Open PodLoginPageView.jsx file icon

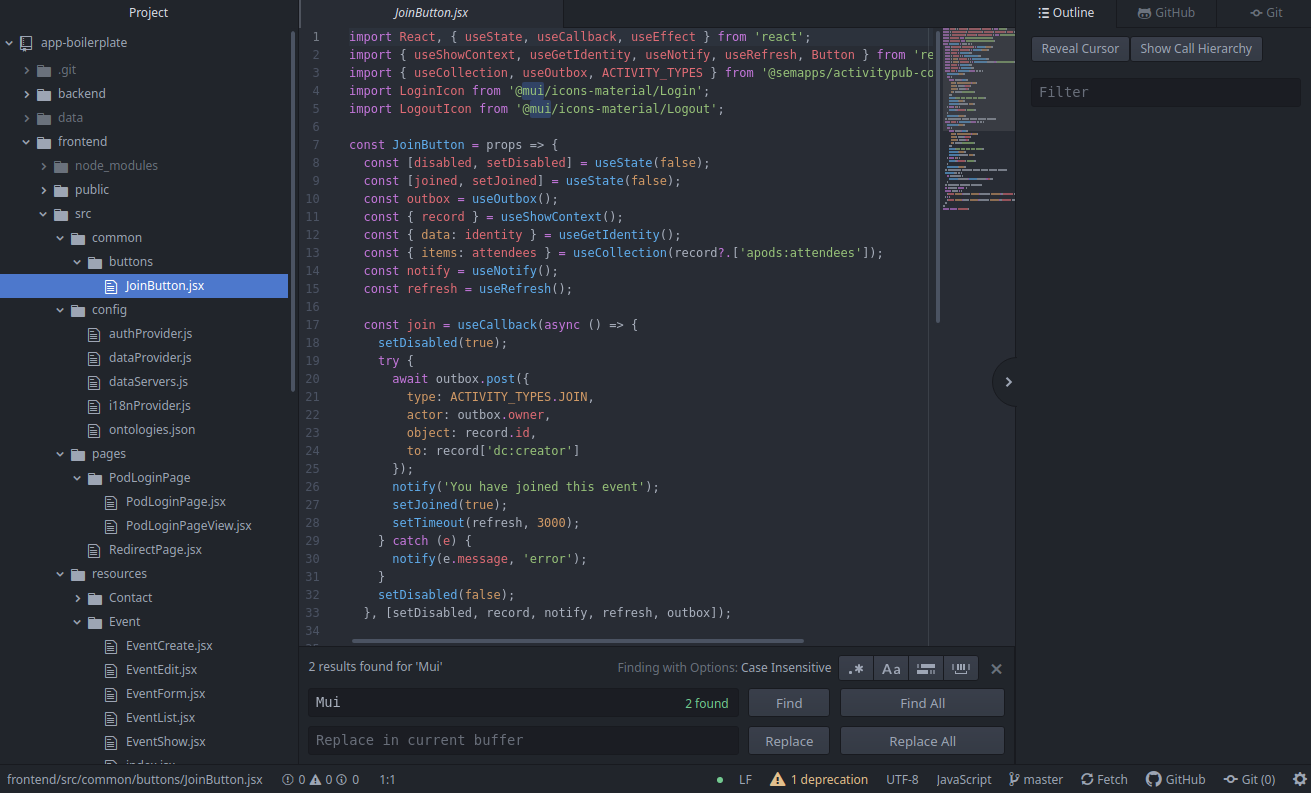[x=112, y=526]
